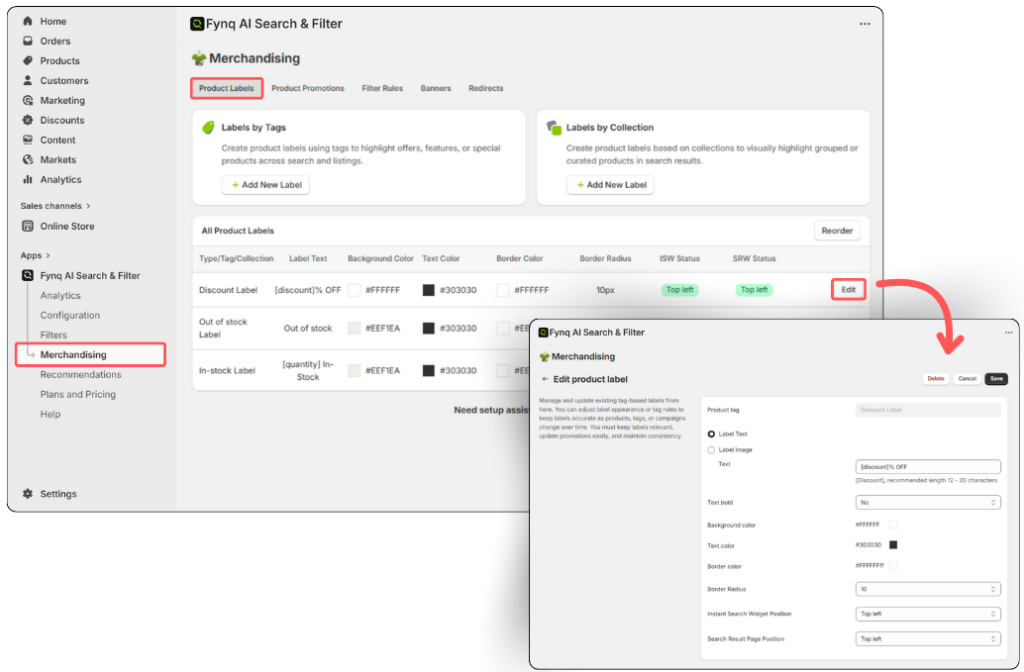
Task: Click the Fynq app icon in sidebar
Action: pyautogui.click(x=27, y=276)
